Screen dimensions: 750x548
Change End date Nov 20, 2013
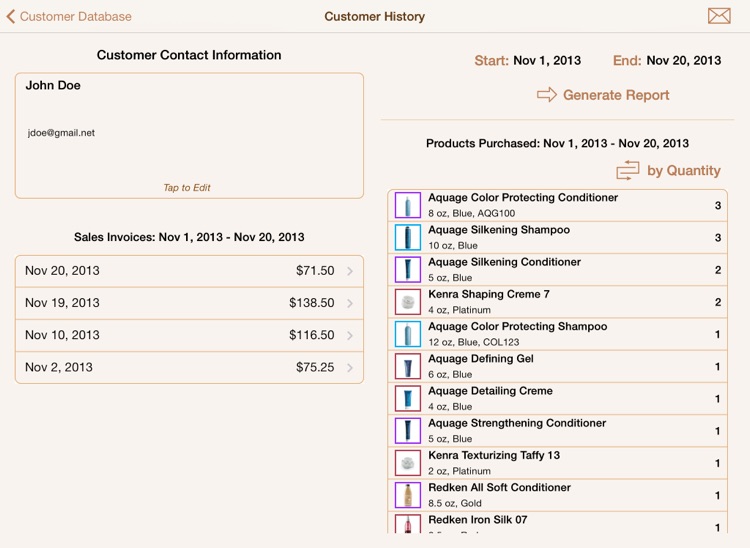[684, 61]
